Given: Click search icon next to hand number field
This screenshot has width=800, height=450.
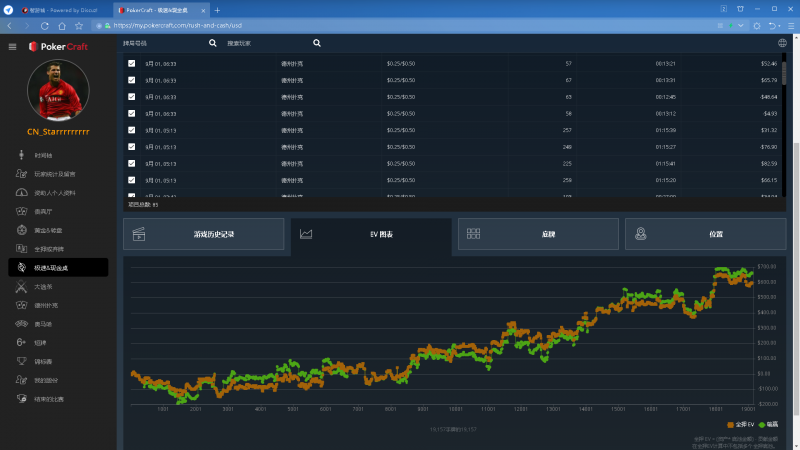Looking at the screenshot, I should coord(212,43).
